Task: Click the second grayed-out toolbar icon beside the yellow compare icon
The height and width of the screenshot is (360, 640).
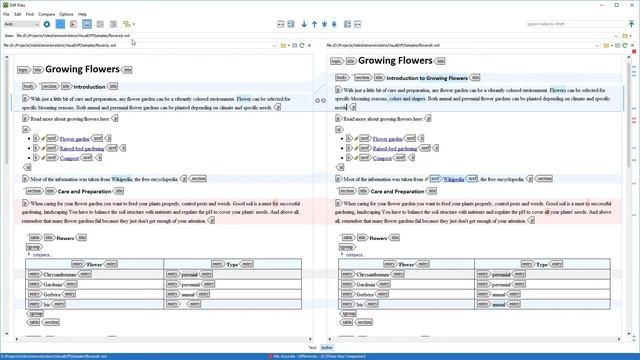Action: click(x=113, y=24)
